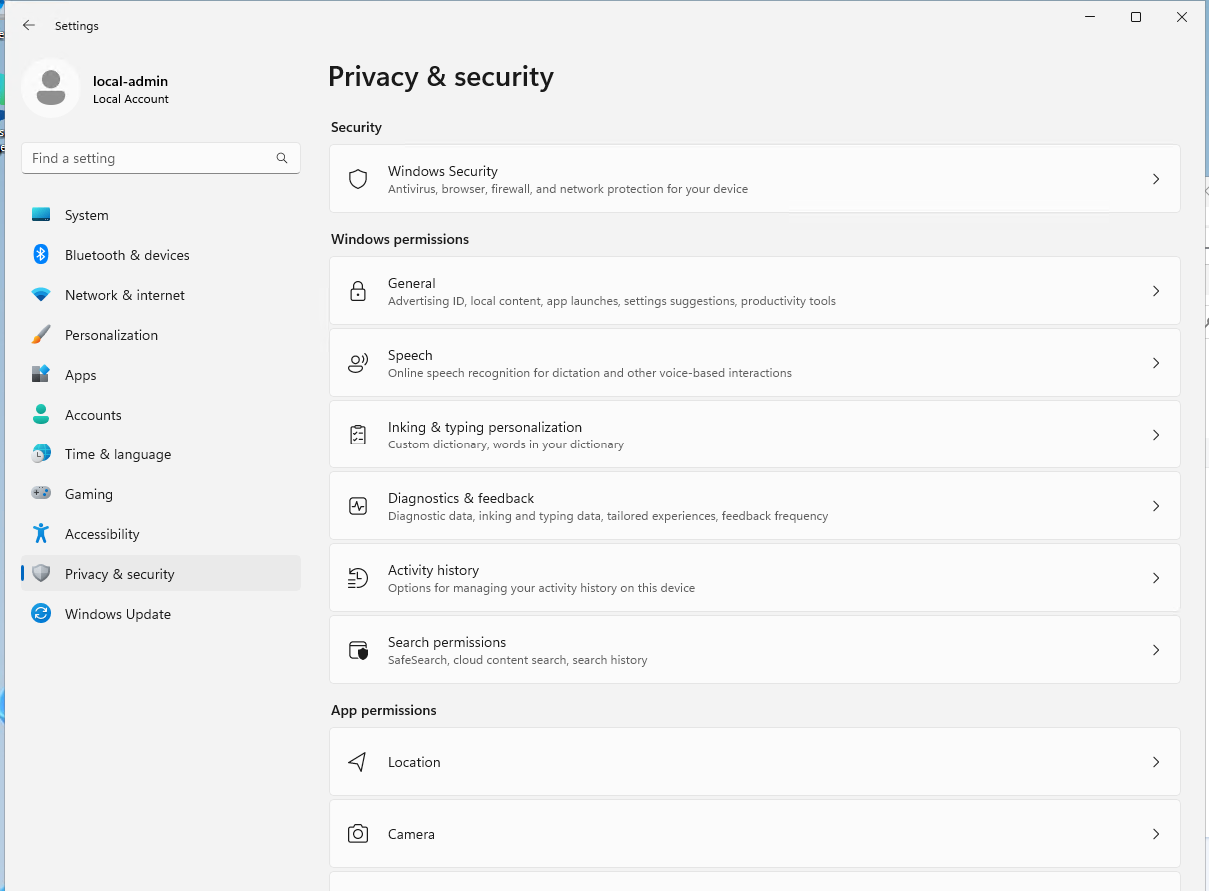The height and width of the screenshot is (891, 1209).
Task: Expand General settings chevron
Action: (1156, 291)
